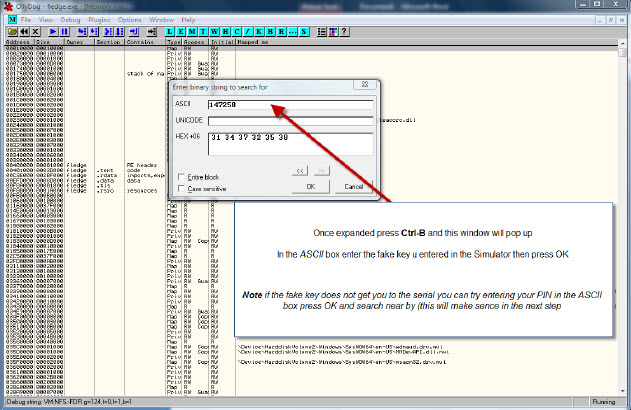Screen dimensions: 631x410
Task: Run the program with the play icon
Action: click(x=53, y=31)
